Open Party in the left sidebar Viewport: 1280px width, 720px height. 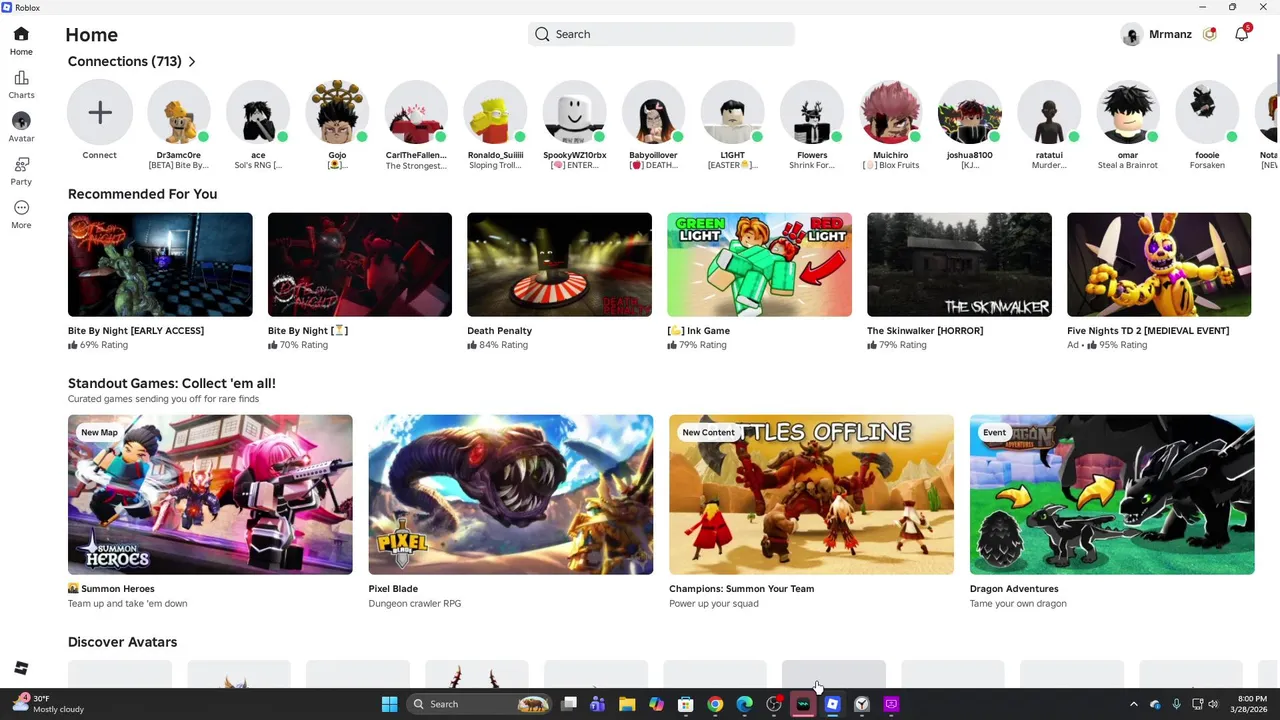[21, 171]
